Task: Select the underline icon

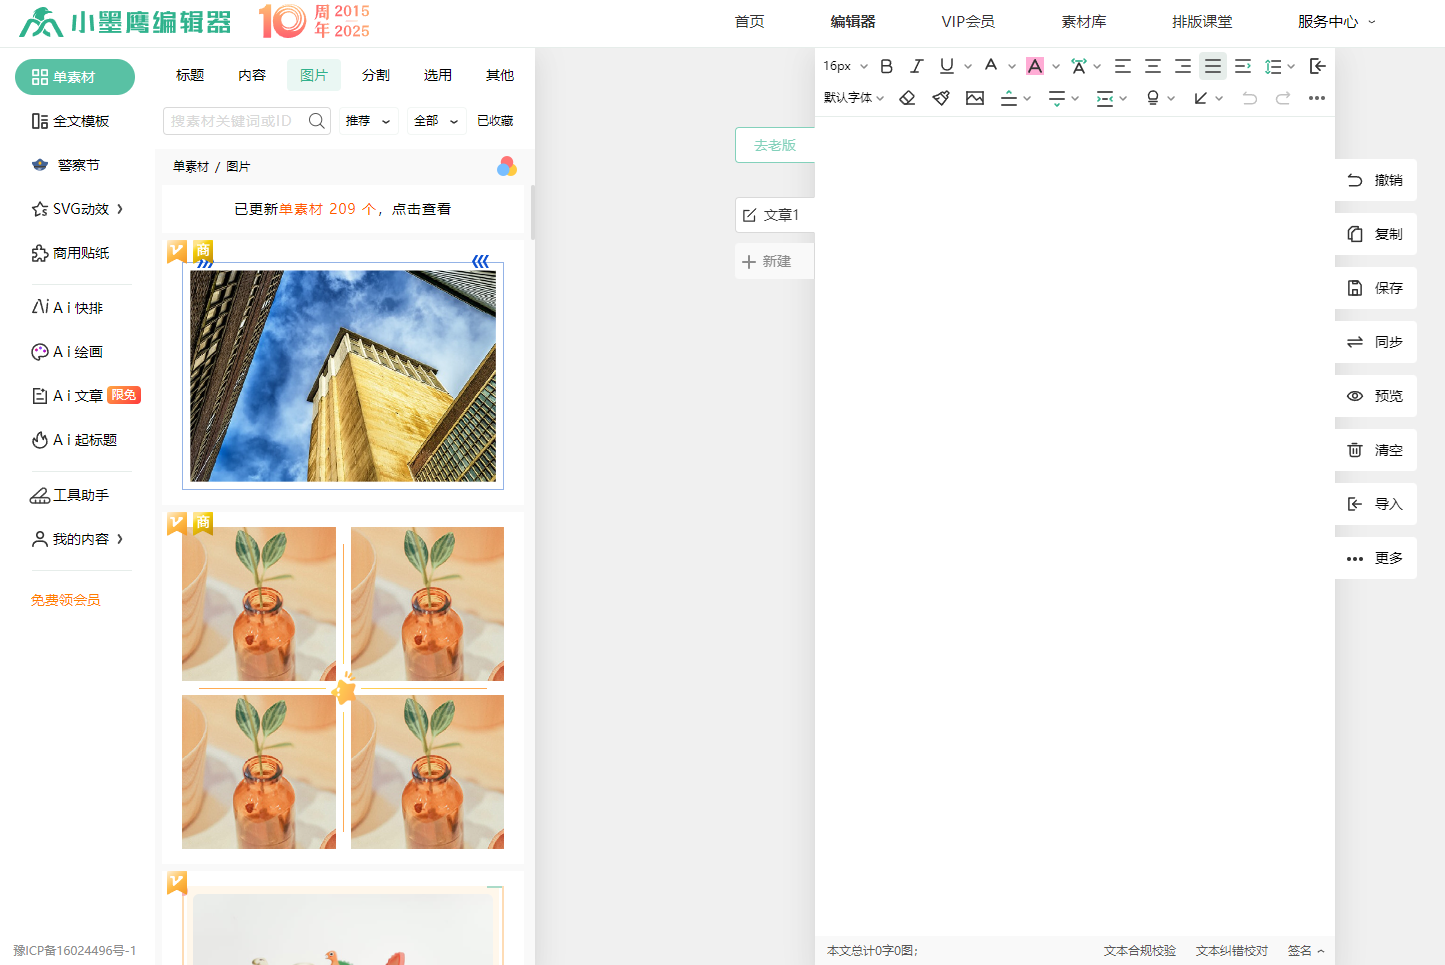Action: [x=944, y=66]
